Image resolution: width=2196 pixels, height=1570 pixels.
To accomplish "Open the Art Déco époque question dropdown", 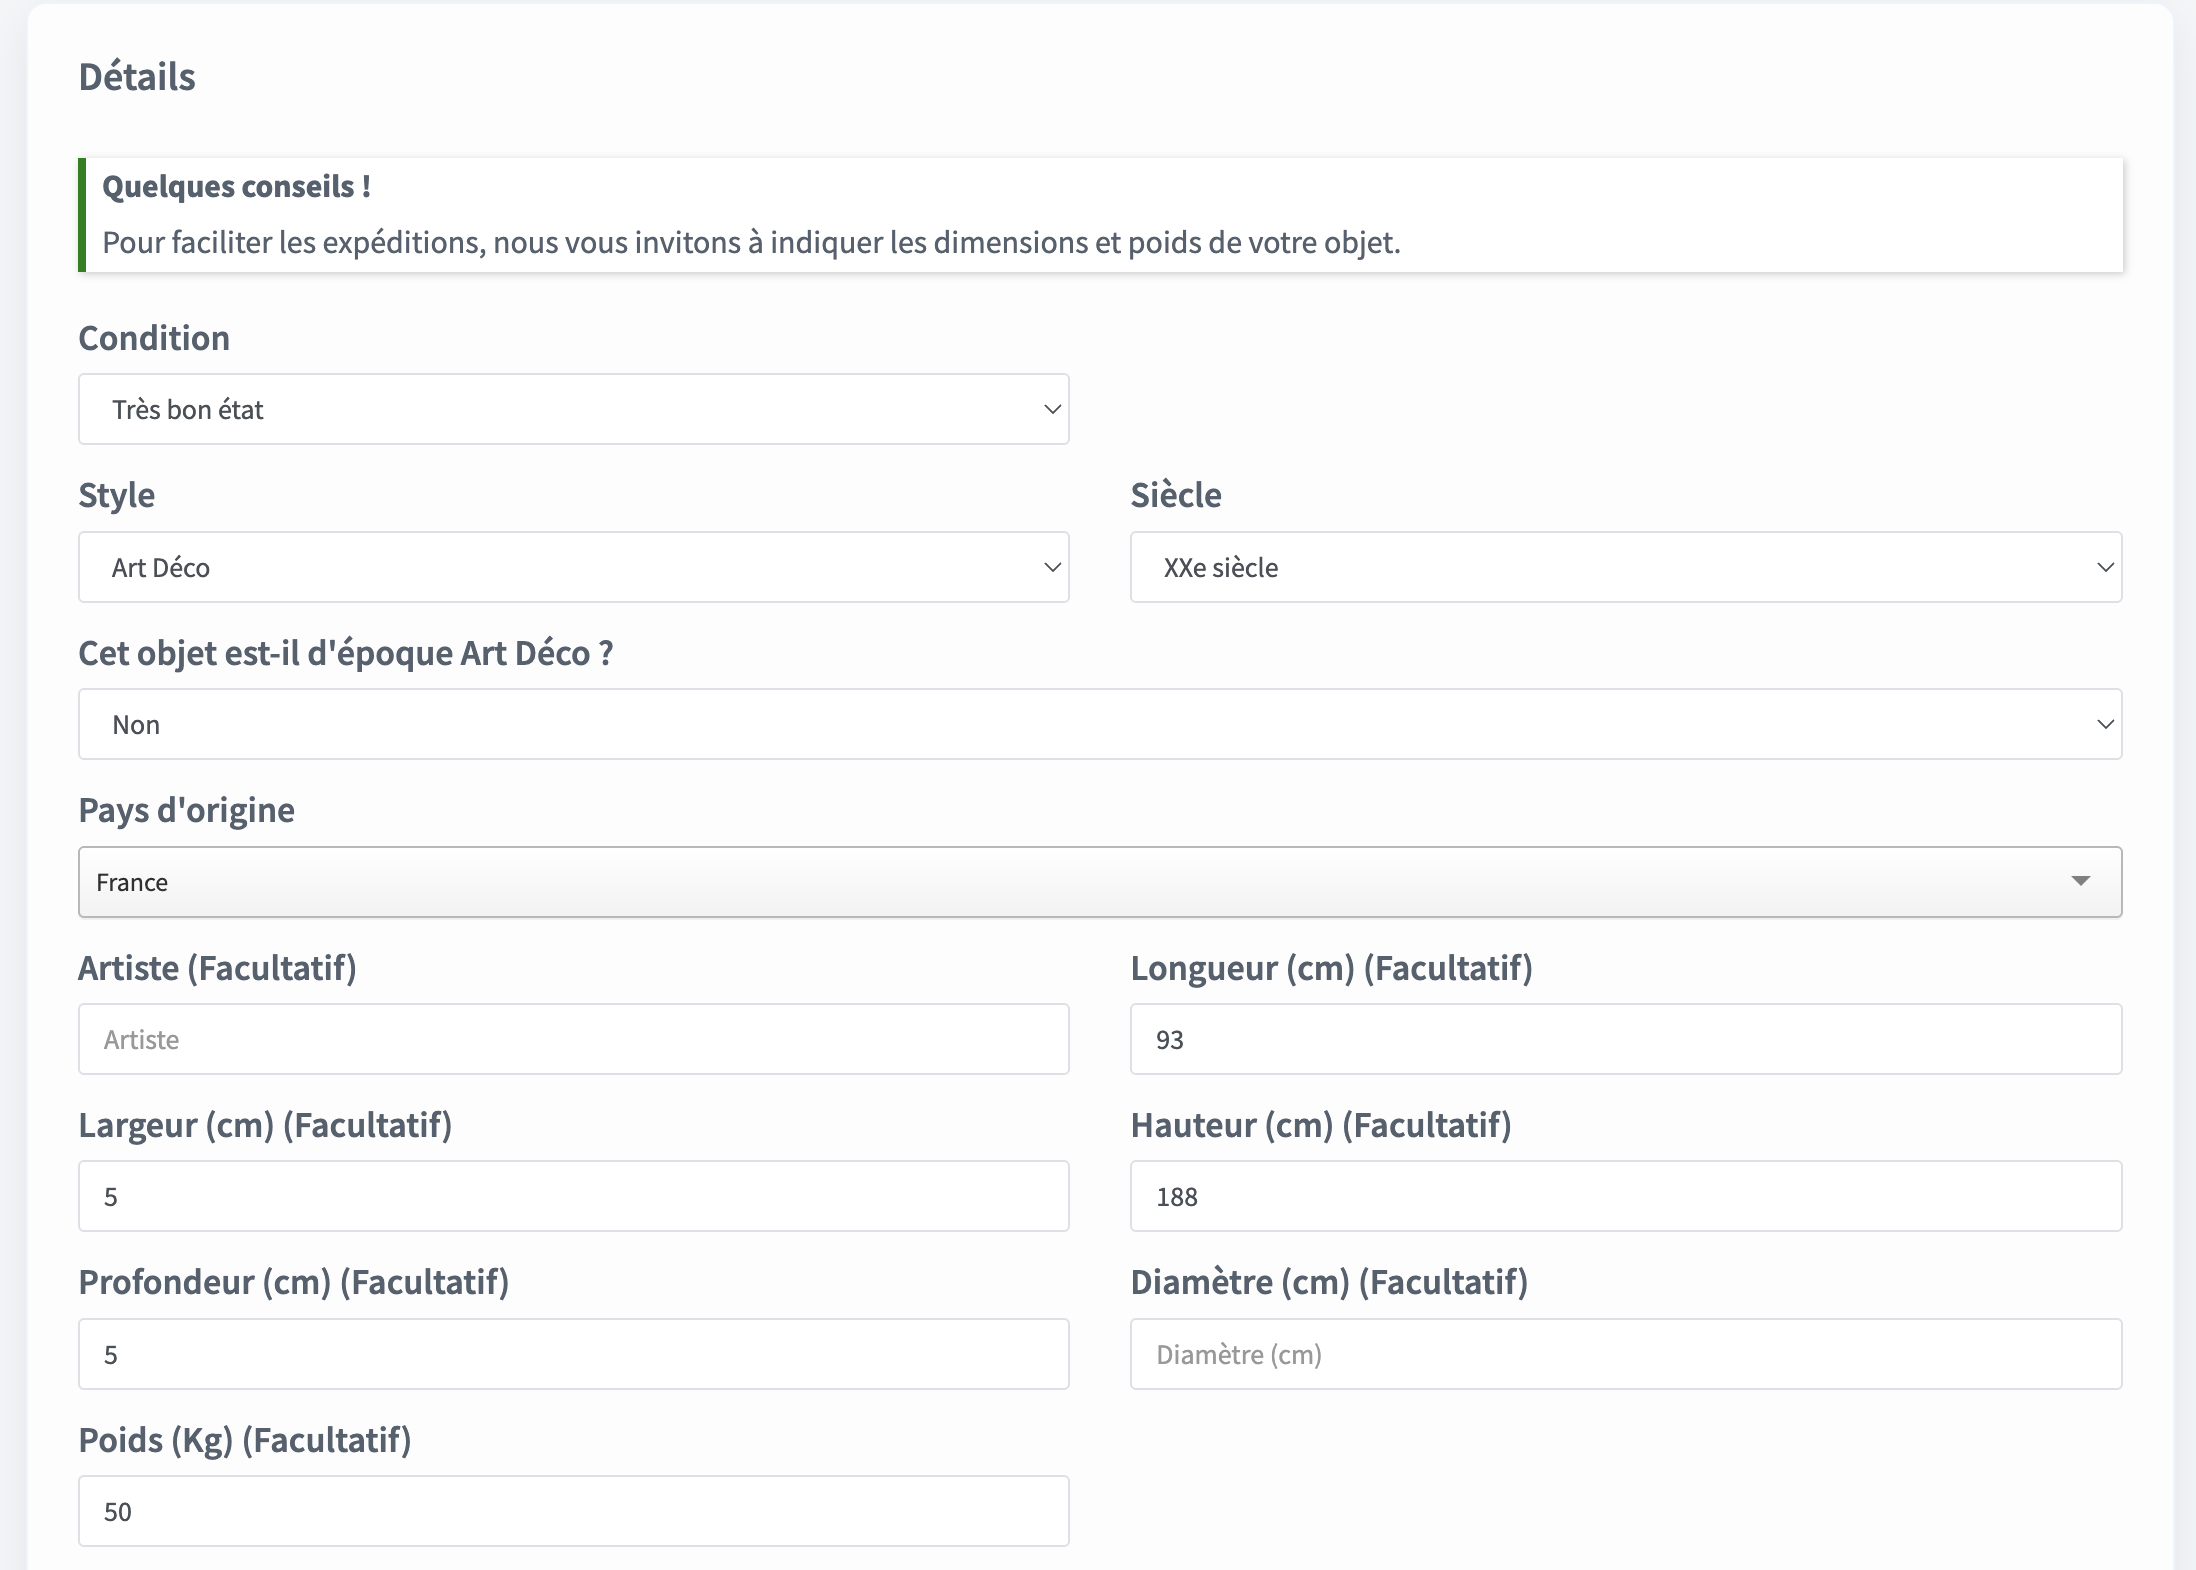I will pyautogui.click(x=1100, y=724).
